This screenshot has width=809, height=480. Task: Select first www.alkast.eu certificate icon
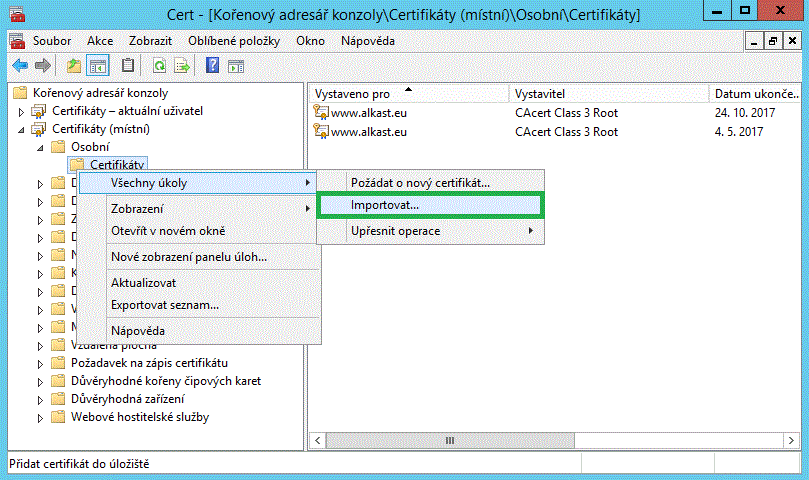(322, 112)
